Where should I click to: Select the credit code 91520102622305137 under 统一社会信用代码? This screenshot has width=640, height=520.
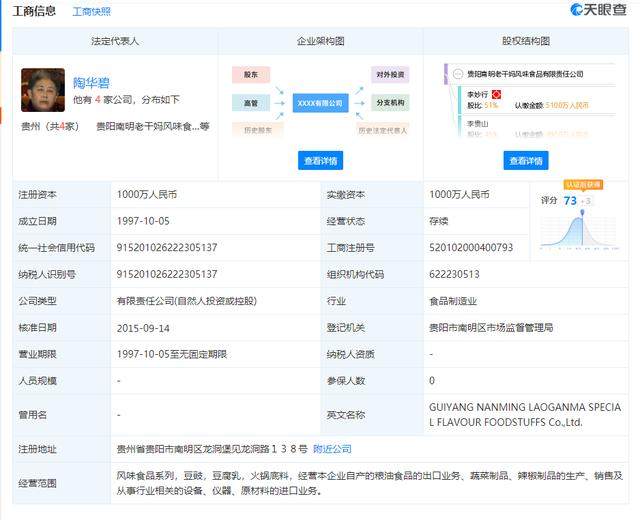click(x=167, y=248)
